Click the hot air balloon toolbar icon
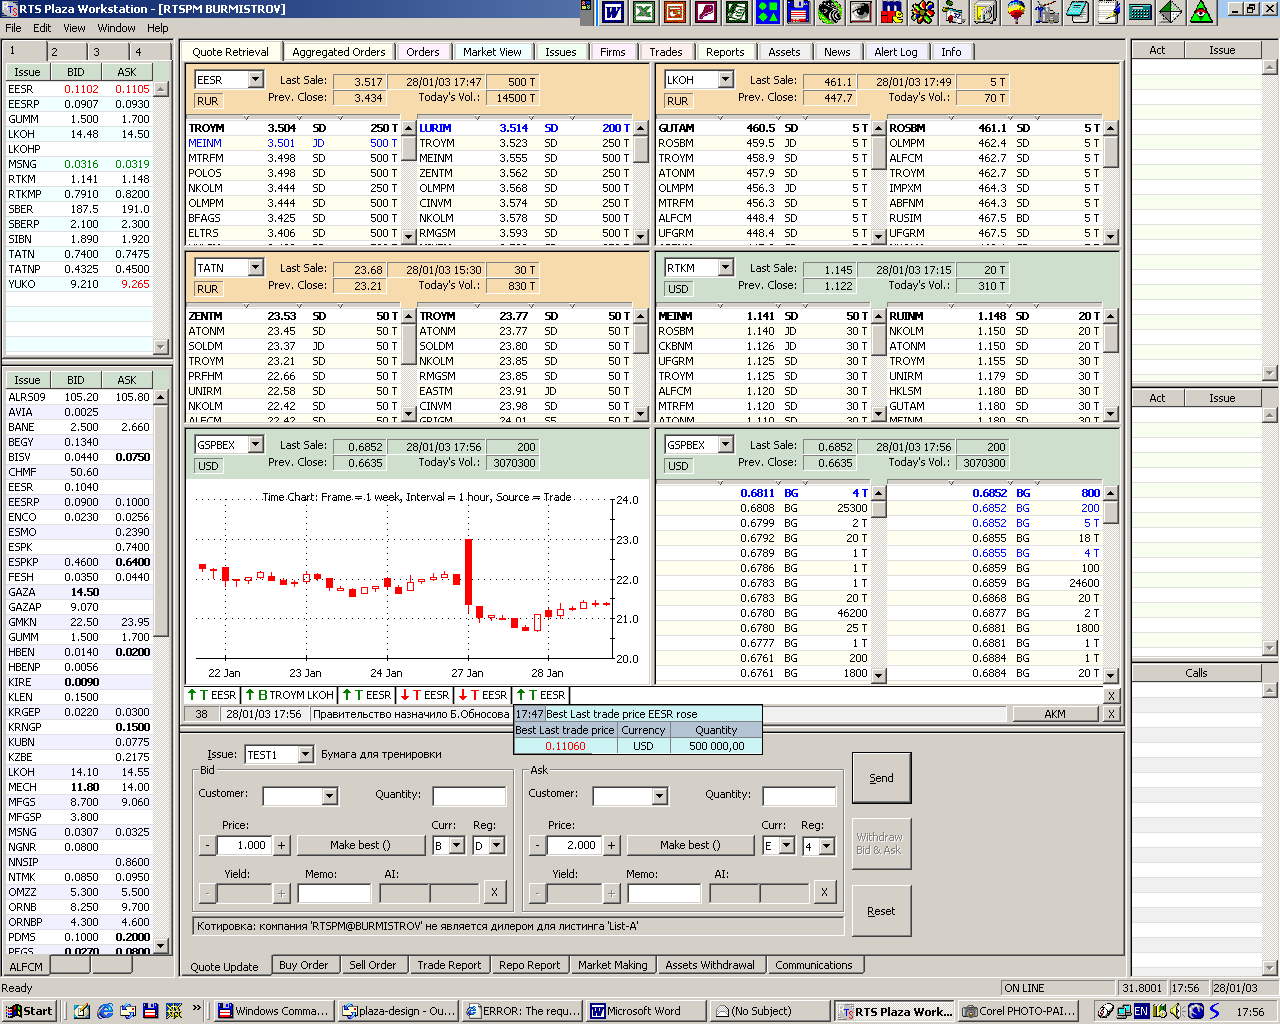This screenshot has height=1024, width=1280. (1015, 12)
